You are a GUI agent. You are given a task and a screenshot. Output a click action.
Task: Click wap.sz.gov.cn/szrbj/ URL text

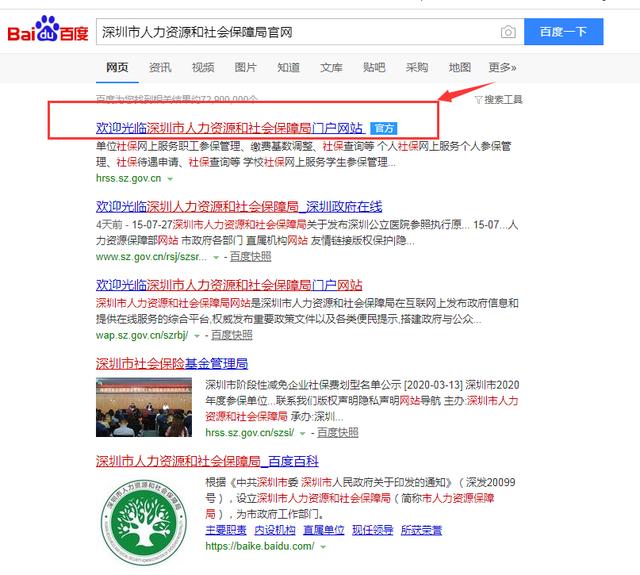click(142, 335)
